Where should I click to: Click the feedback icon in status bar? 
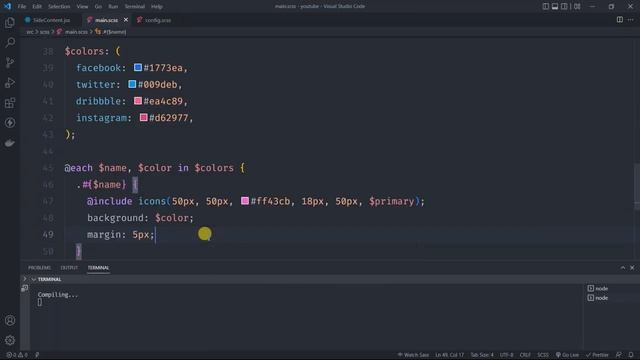coord(619,355)
